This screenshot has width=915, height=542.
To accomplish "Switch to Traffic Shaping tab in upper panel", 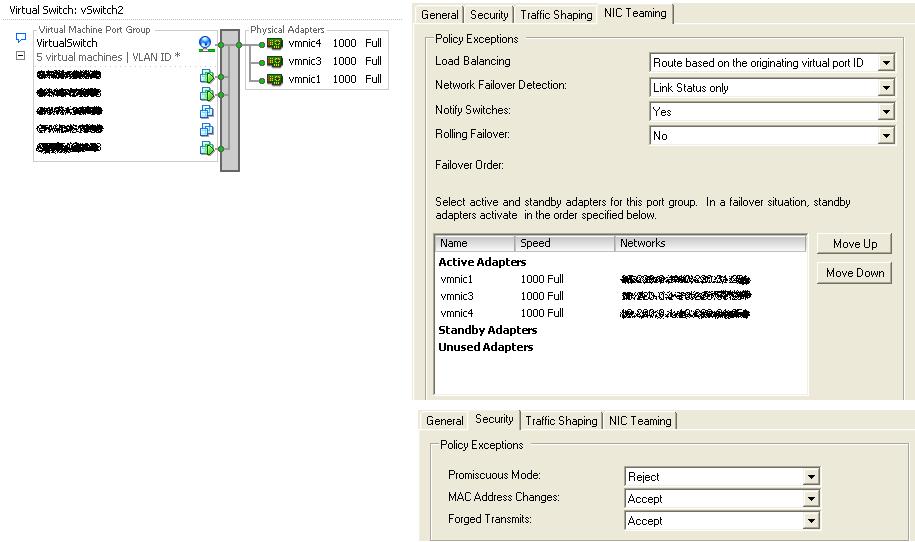I will point(556,15).
